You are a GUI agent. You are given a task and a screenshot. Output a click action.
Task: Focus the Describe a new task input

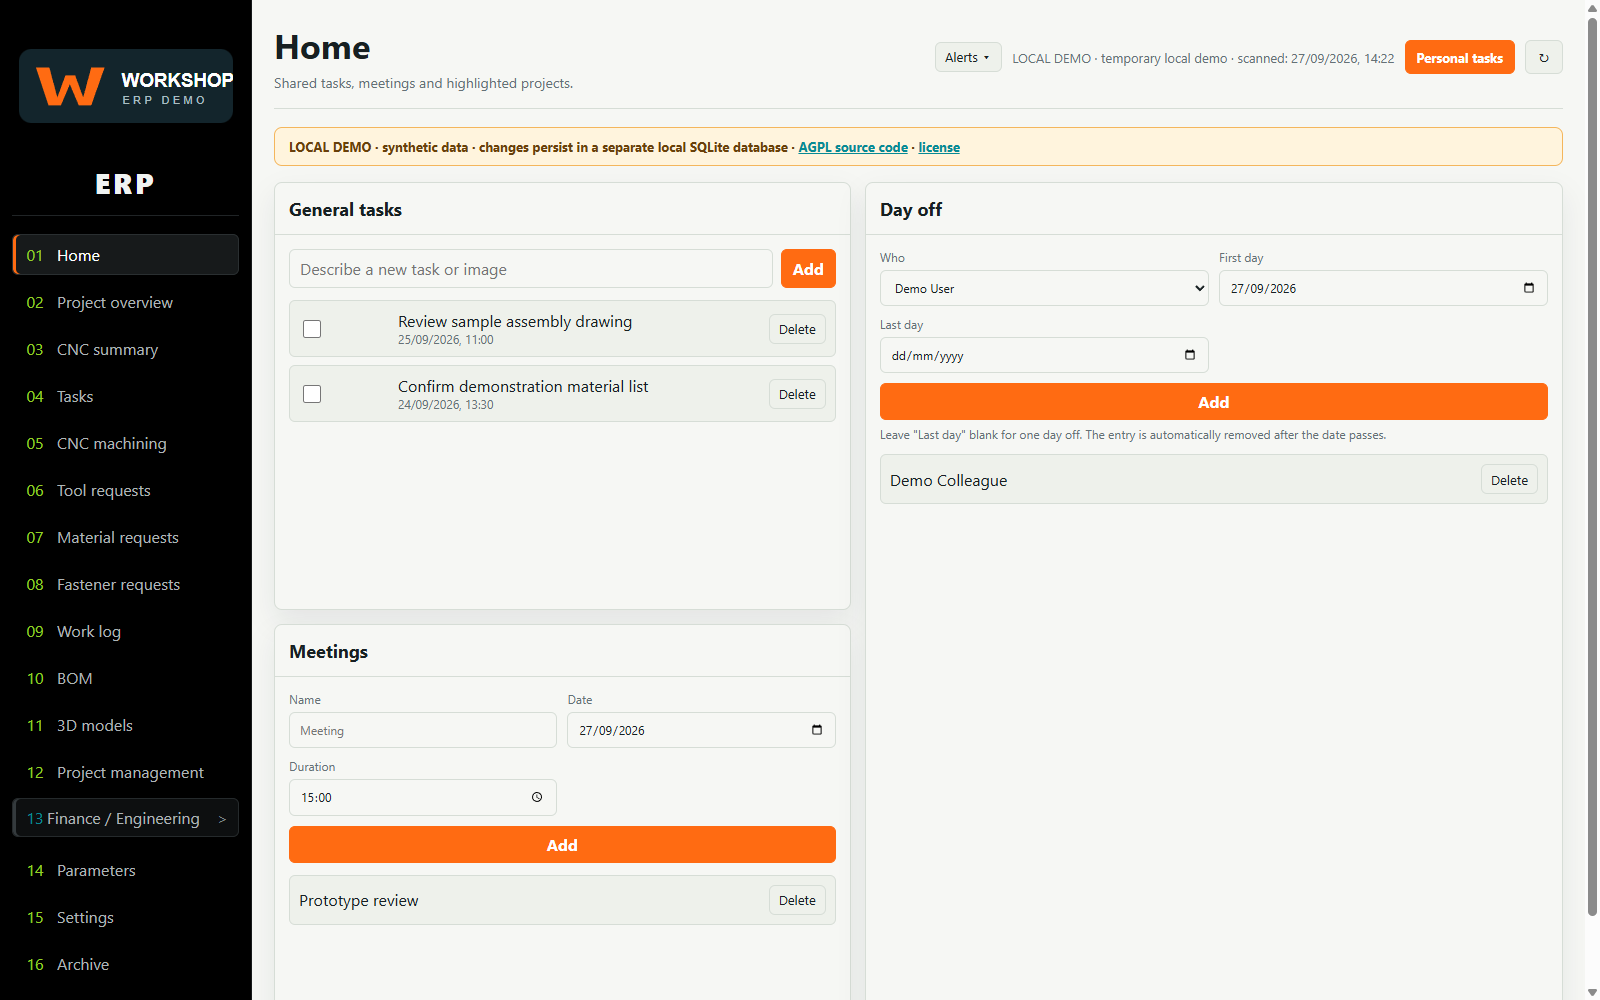tap(531, 269)
